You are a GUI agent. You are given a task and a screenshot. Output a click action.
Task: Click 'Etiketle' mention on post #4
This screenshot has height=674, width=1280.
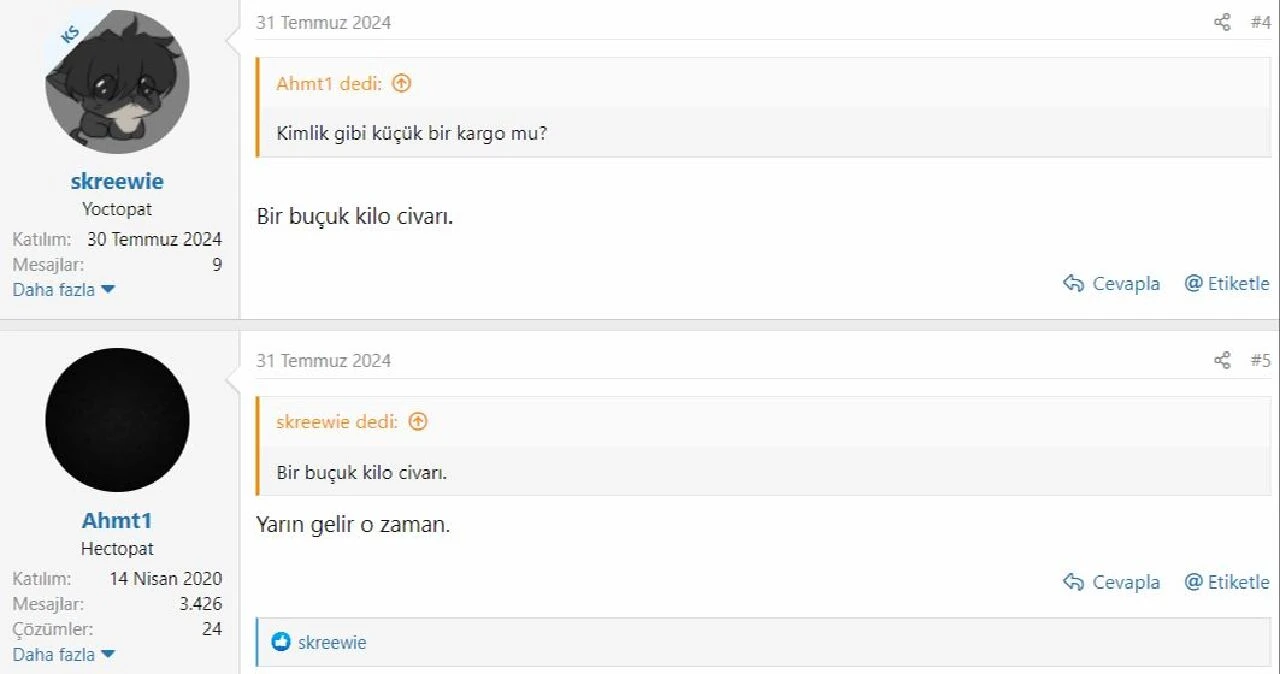pos(1227,284)
